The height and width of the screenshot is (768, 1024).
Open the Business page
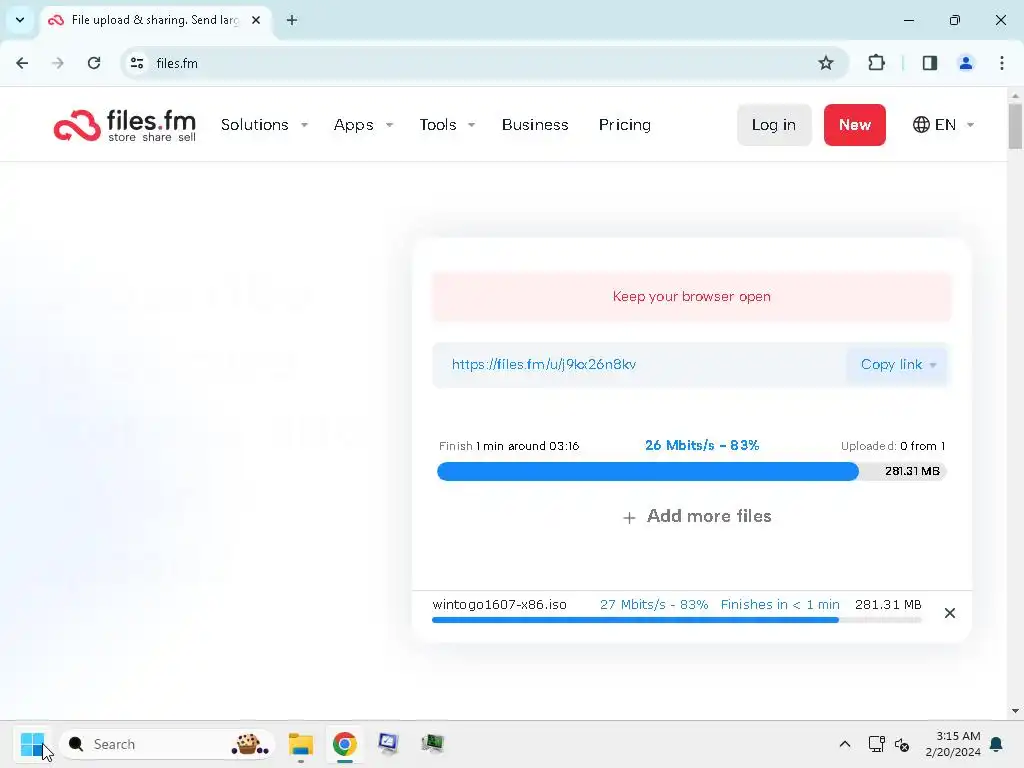point(535,125)
